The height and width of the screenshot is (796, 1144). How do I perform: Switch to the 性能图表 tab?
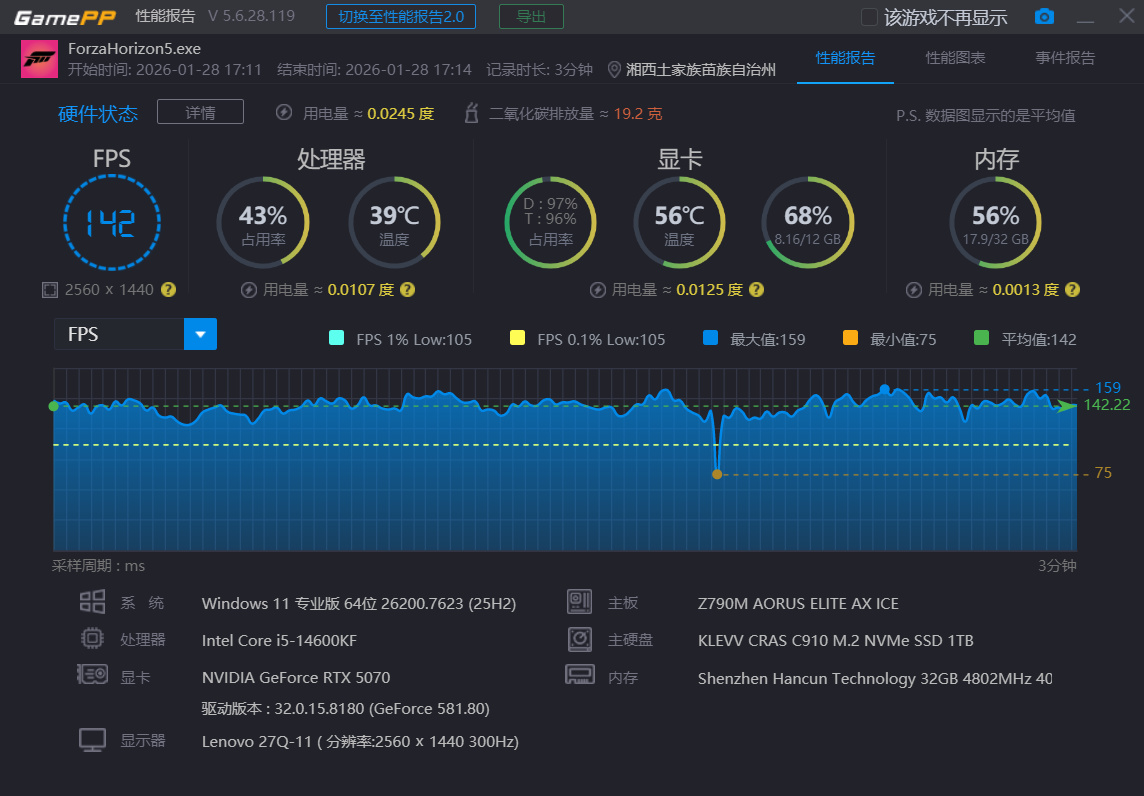click(x=955, y=58)
